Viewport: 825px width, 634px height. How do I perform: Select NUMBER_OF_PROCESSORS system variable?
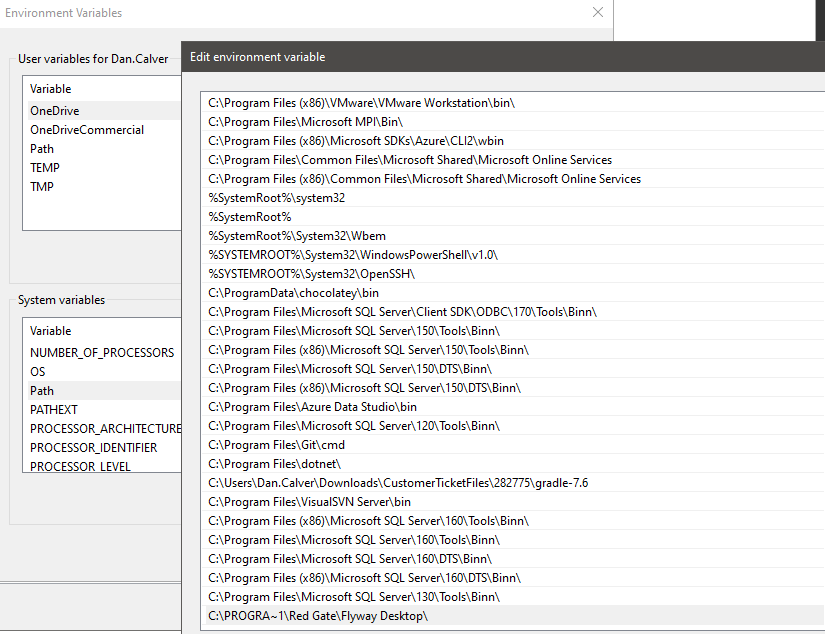pyautogui.click(x=102, y=353)
